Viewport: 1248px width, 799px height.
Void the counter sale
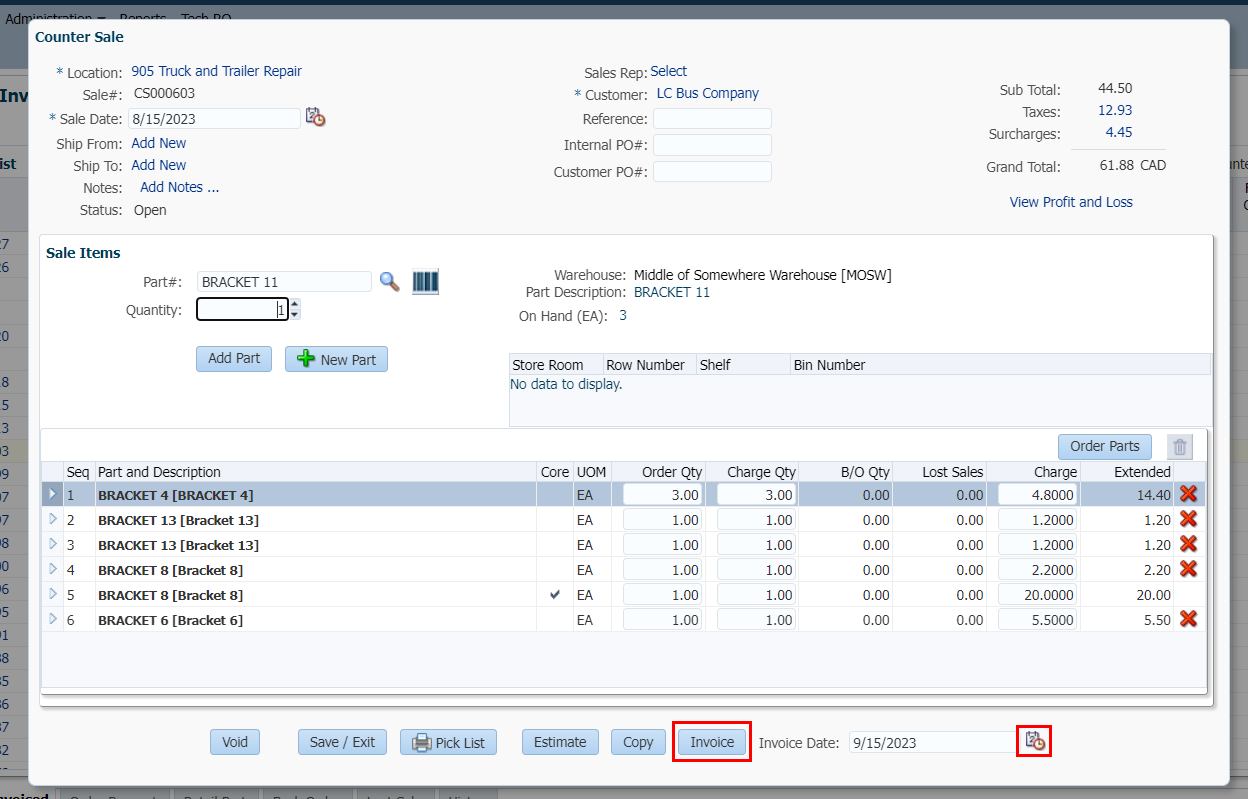[235, 742]
